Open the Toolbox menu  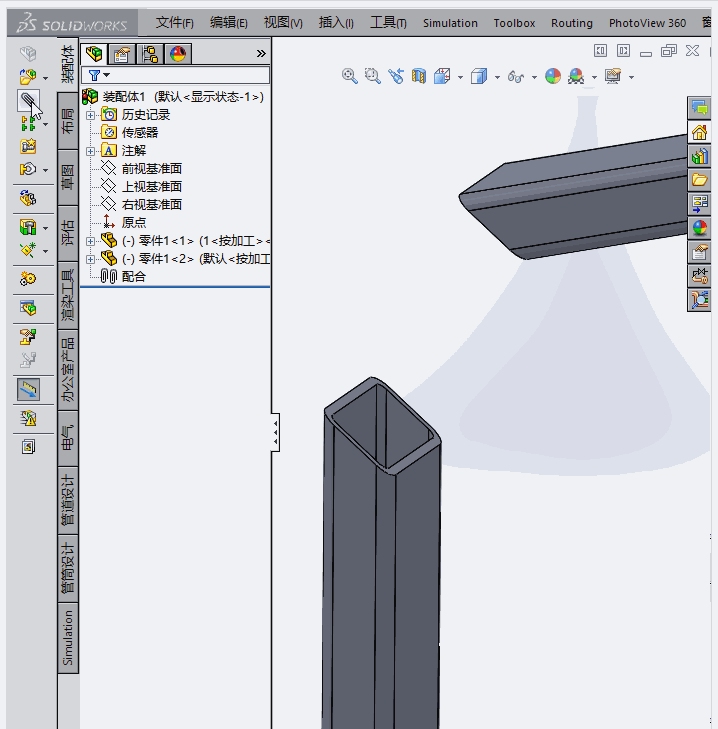tap(514, 23)
